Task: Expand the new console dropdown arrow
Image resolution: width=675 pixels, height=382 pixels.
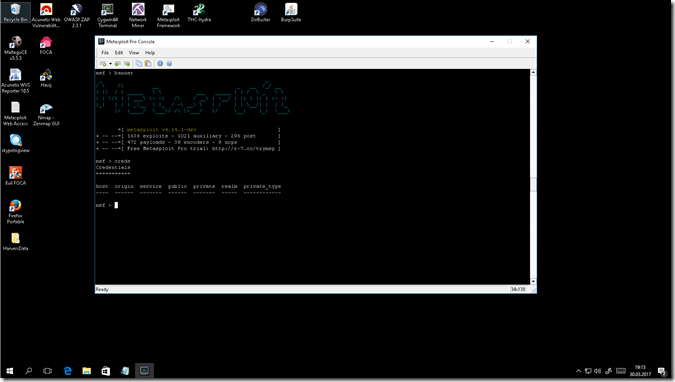Action: click(x=110, y=64)
